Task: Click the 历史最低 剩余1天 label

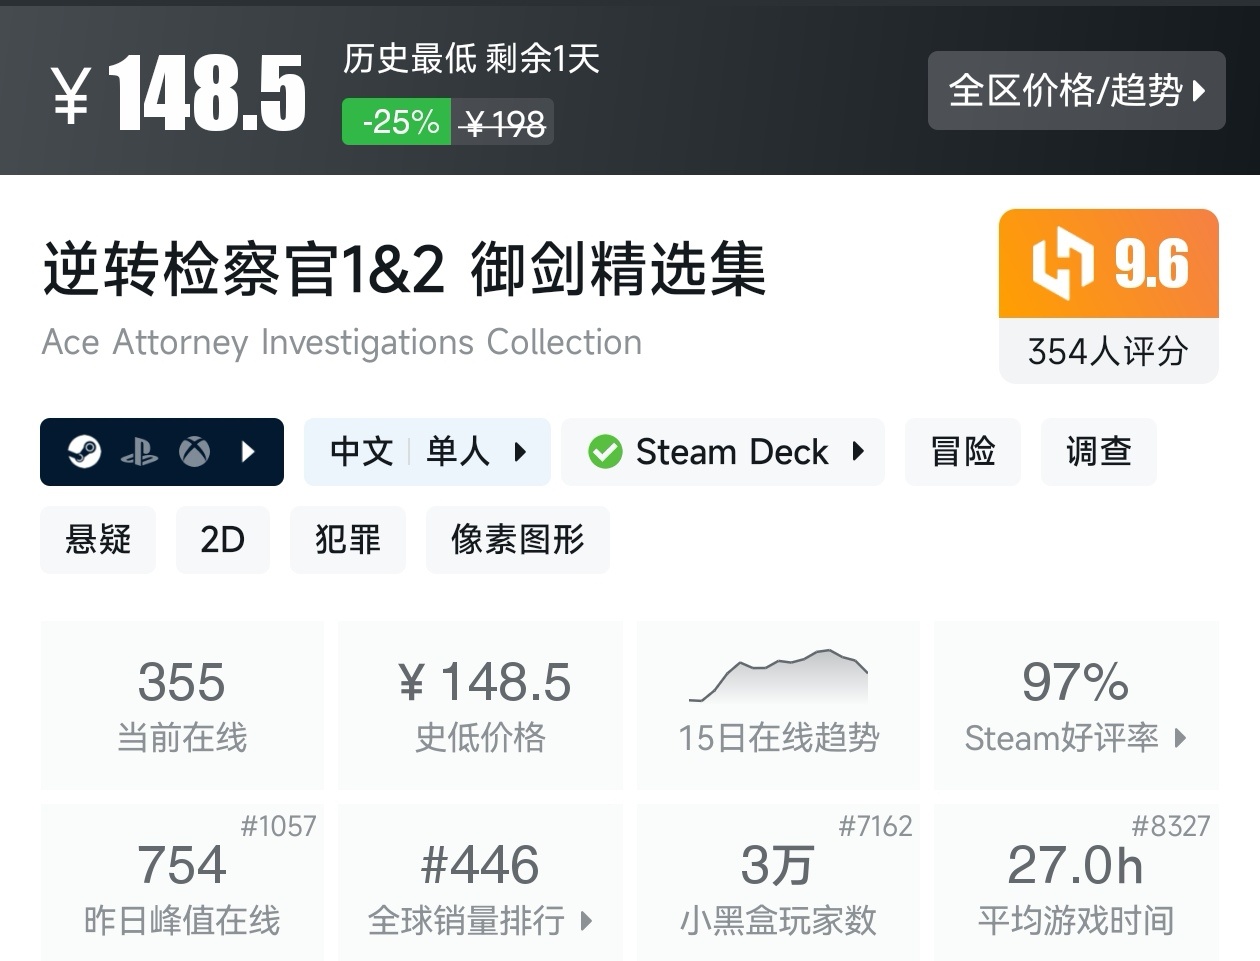Action: click(x=471, y=59)
